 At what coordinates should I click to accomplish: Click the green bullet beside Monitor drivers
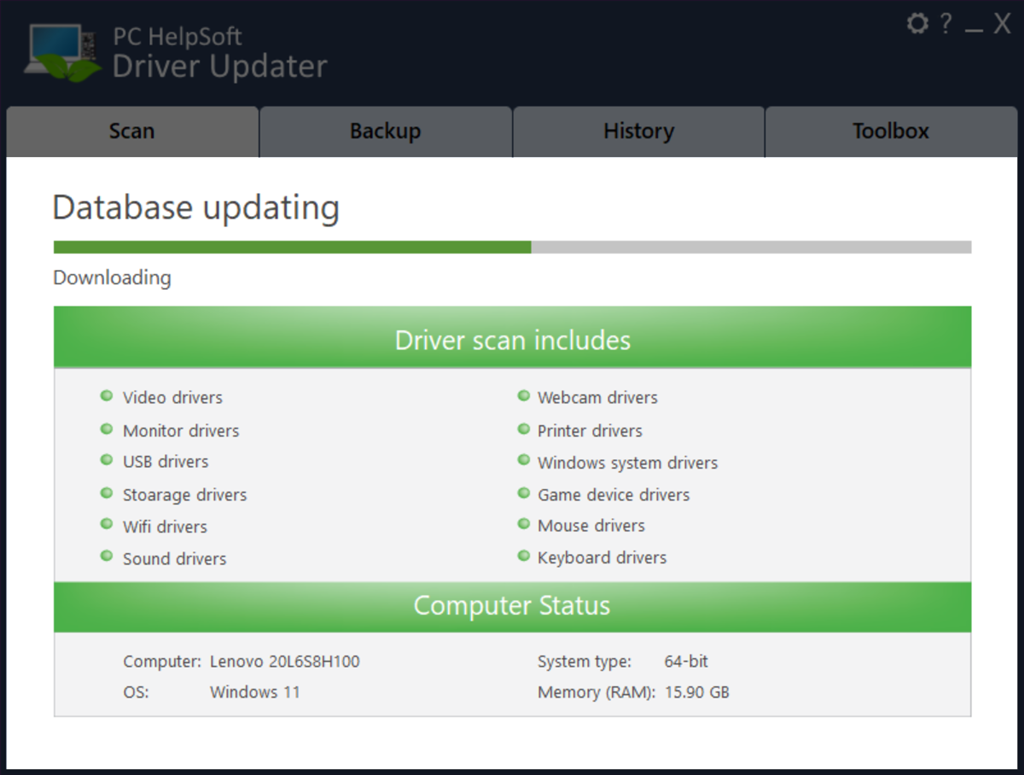click(106, 429)
